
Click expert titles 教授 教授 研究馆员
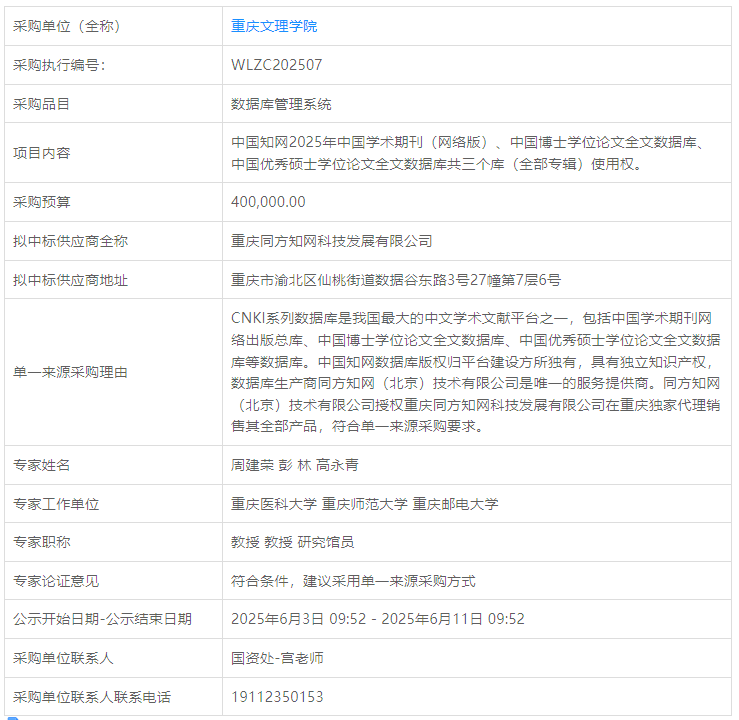tap(292, 542)
